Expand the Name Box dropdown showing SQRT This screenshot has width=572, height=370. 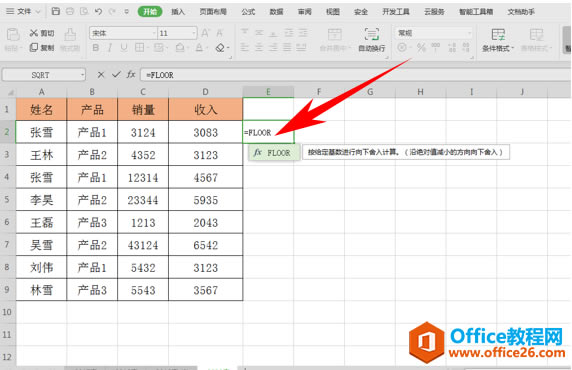pyautogui.click(x=83, y=75)
